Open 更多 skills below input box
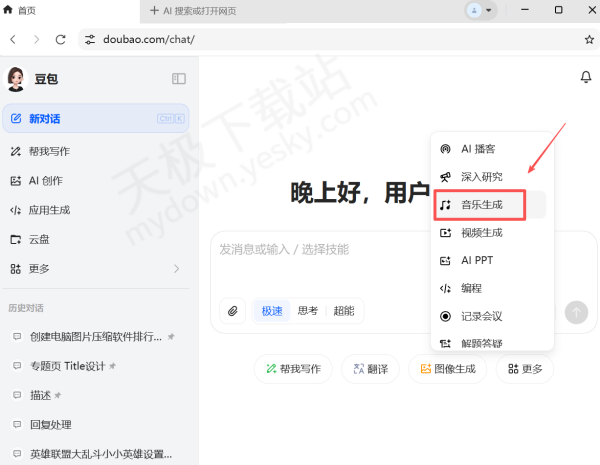Viewport: 600px width, 465px height. pyautogui.click(x=525, y=369)
